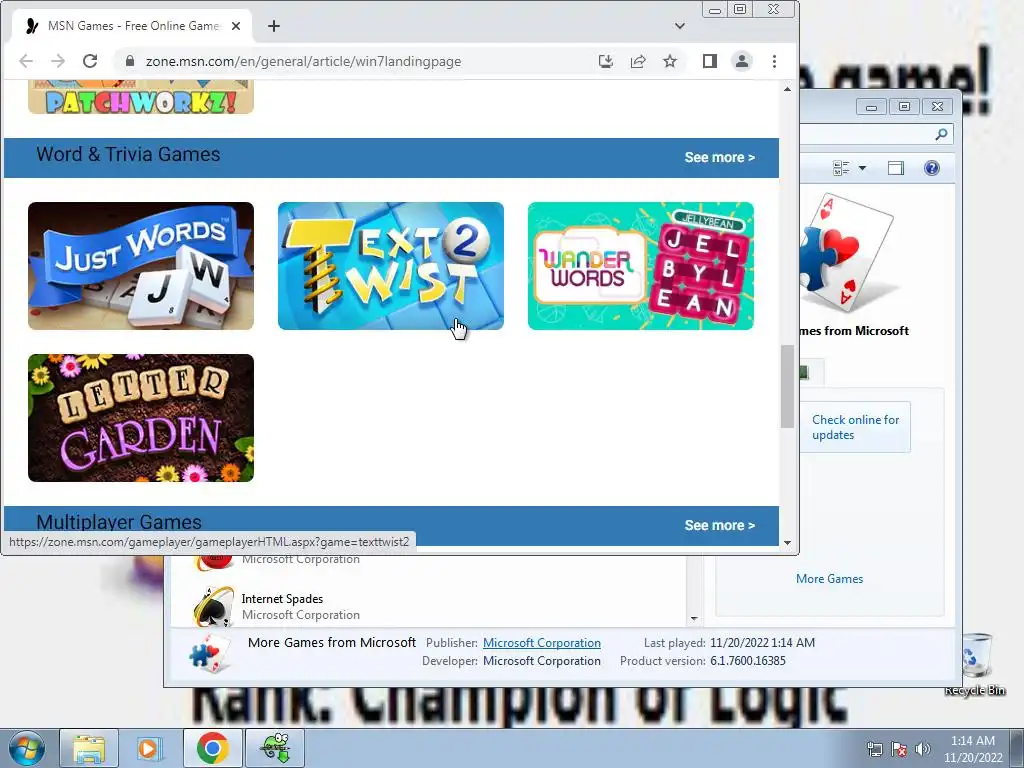Viewport: 1024px width, 768px height.
Task: Open the Chrome profile avatar
Action: [742, 61]
